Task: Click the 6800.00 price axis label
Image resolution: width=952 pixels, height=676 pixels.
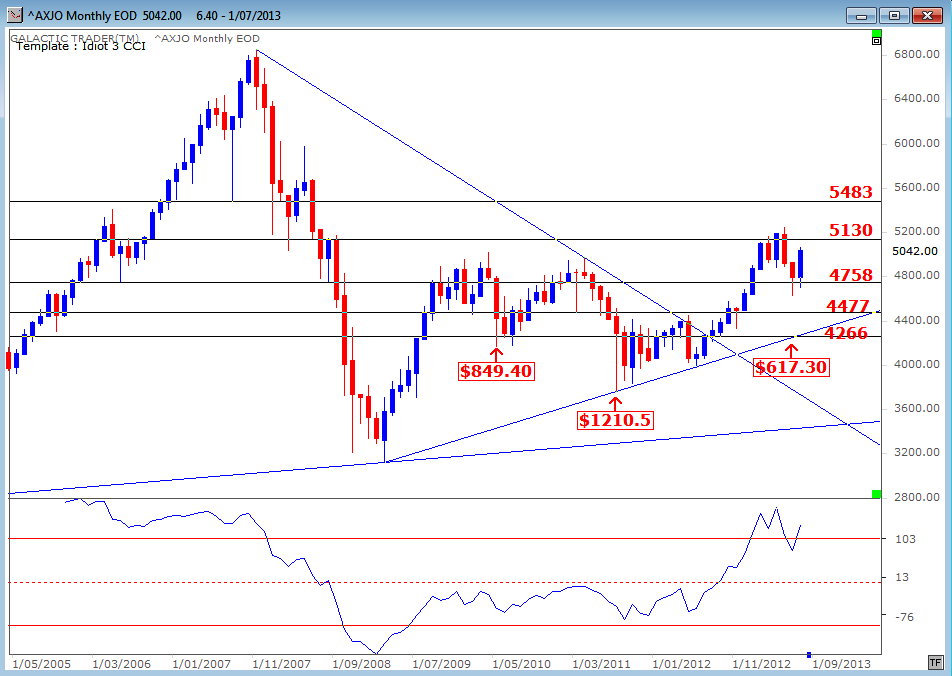Action: click(917, 55)
